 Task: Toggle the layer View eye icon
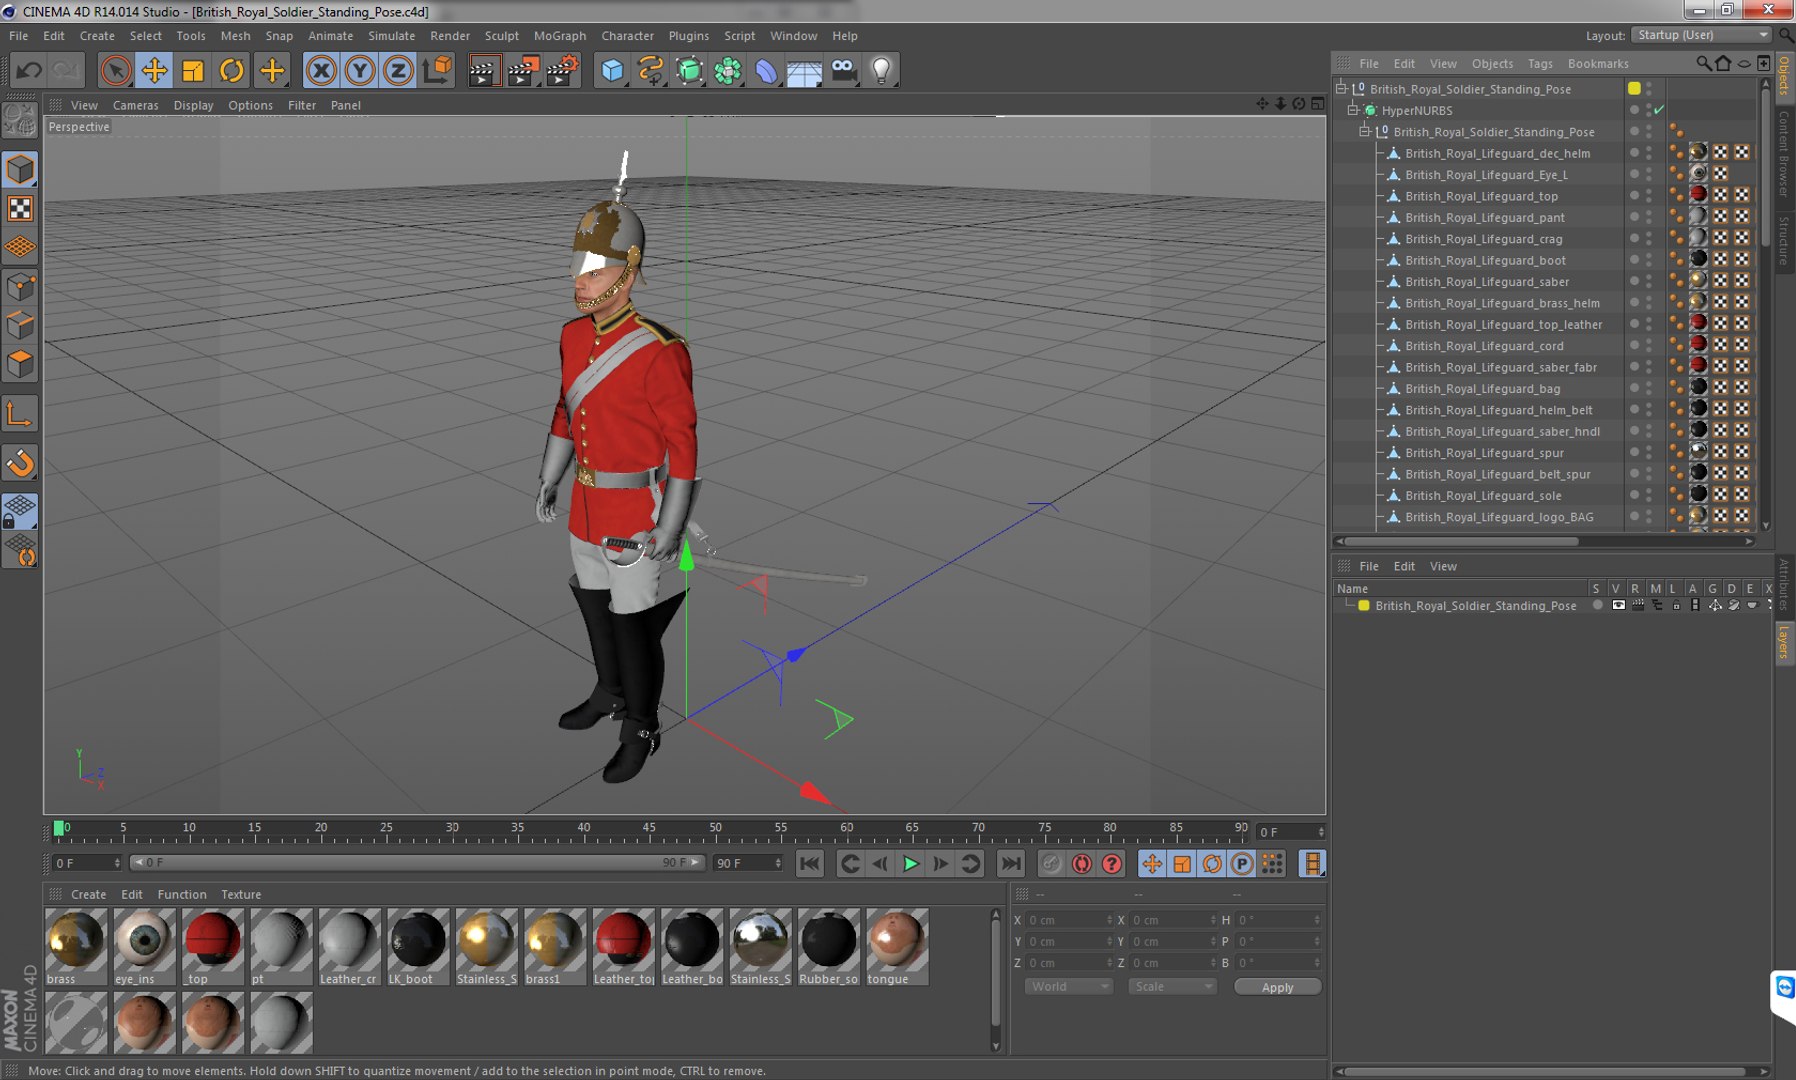1618,605
